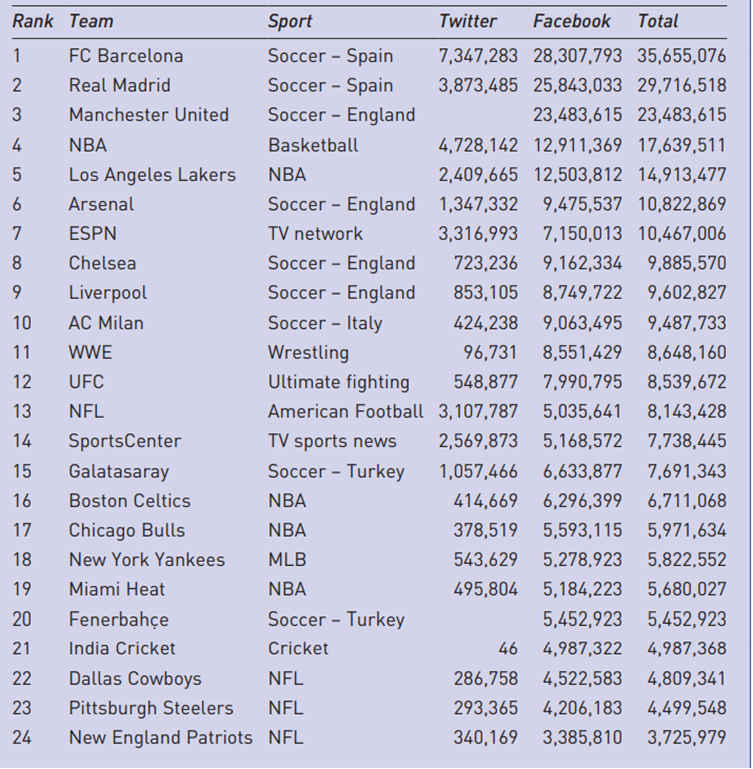Select ESPN's TV network sport cell

pyautogui.click(x=315, y=234)
